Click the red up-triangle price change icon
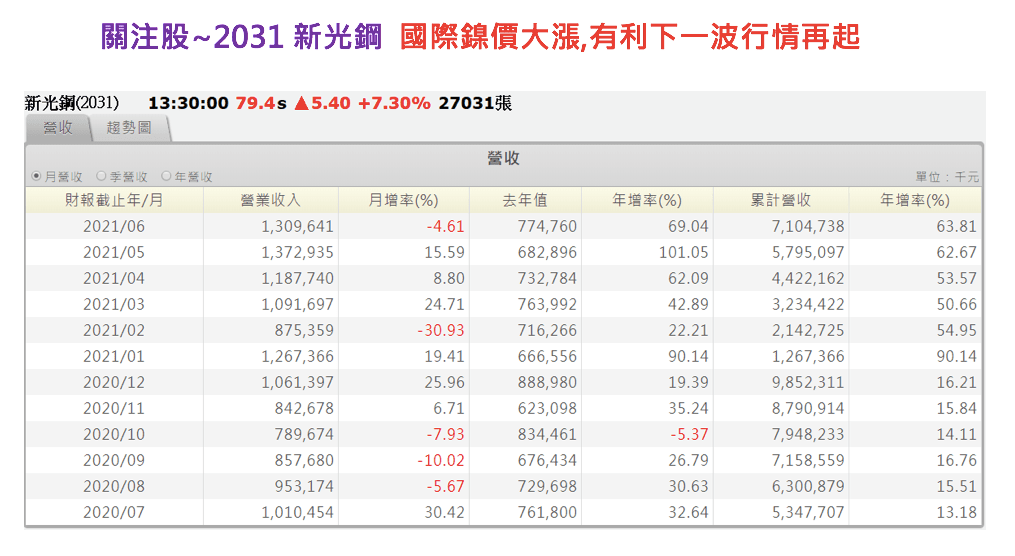This screenshot has height=556, width=1015. pos(301,103)
